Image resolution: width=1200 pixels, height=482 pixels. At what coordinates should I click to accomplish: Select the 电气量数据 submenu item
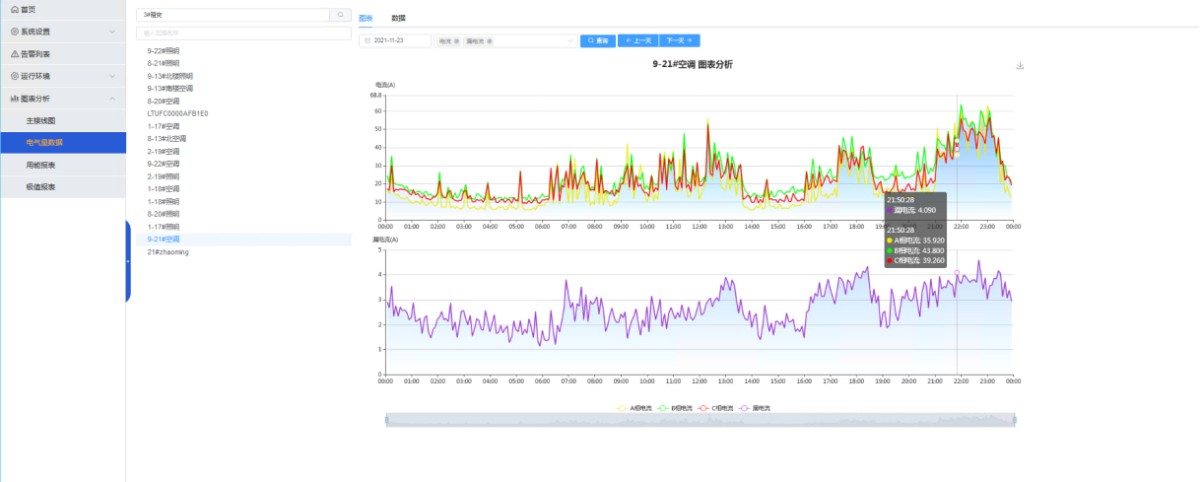coord(62,142)
